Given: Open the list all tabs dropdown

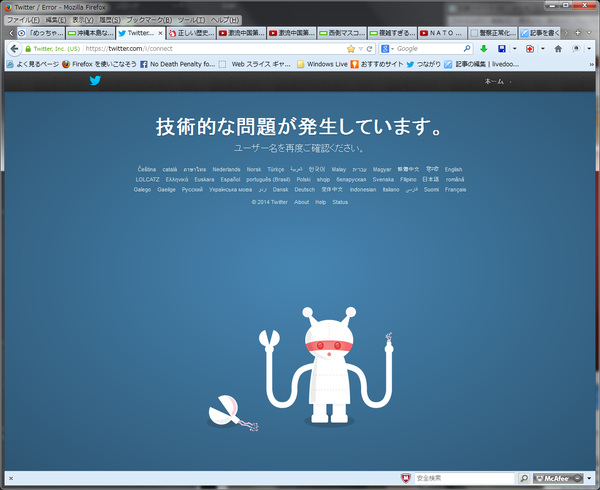Looking at the screenshot, I should (589, 33).
